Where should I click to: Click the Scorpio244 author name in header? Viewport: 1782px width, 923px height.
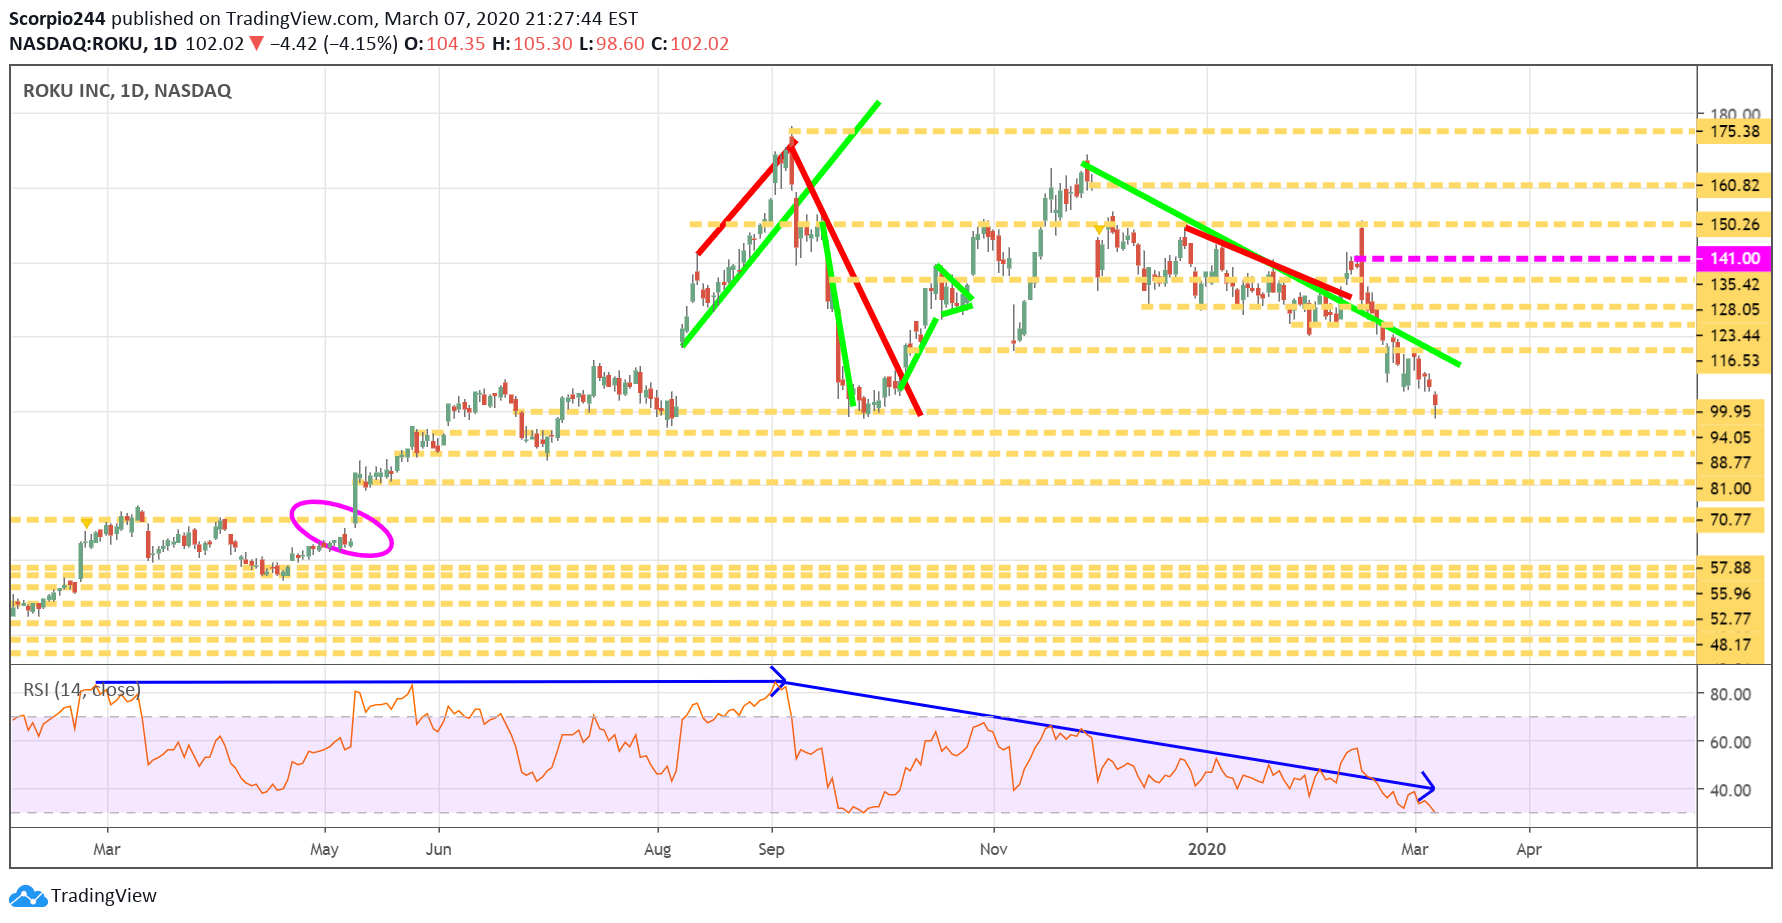[x=58, y=19]
